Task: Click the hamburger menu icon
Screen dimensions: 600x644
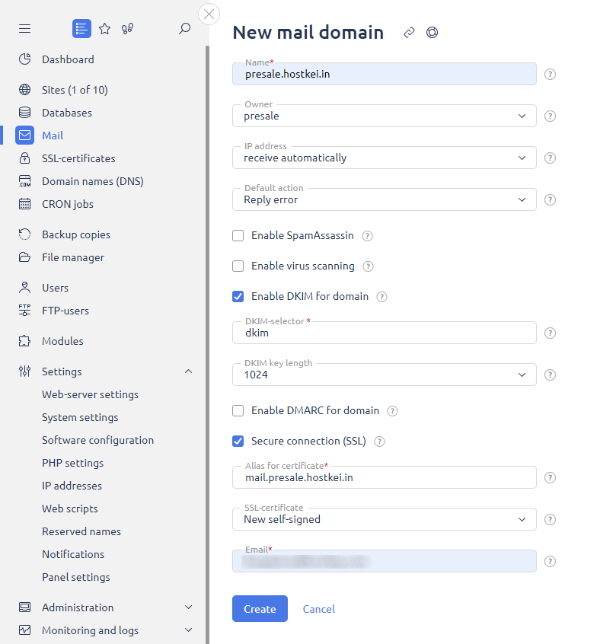Action: pyautogui.click(x=25, y=29)
